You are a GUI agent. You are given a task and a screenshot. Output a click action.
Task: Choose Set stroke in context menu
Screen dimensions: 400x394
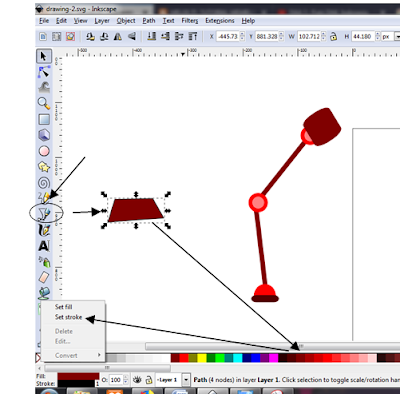(x=68, y=317)
